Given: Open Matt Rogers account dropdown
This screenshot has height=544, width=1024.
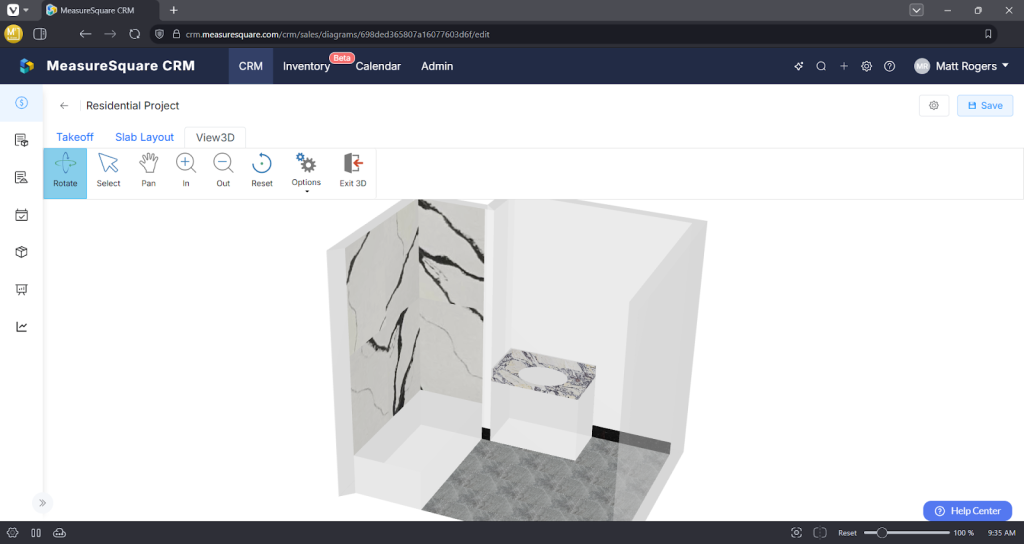Looking at the screenshot, I should [961, 66].
